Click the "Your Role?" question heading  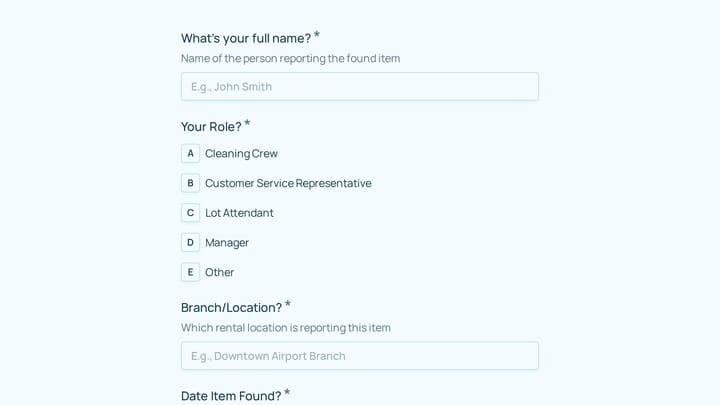click(x=211, y=127)
